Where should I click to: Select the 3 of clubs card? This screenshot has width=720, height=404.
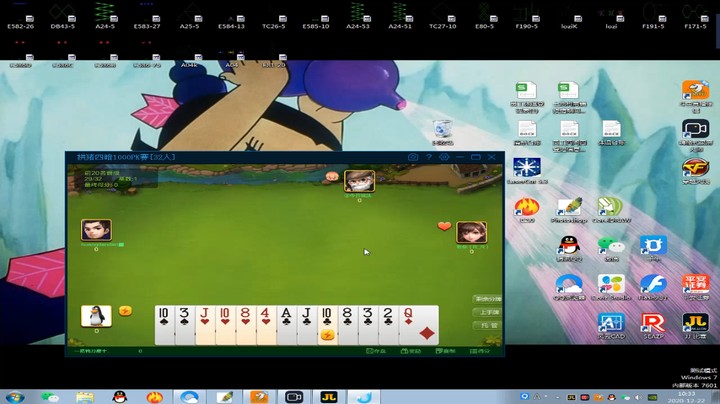[367, 325]
